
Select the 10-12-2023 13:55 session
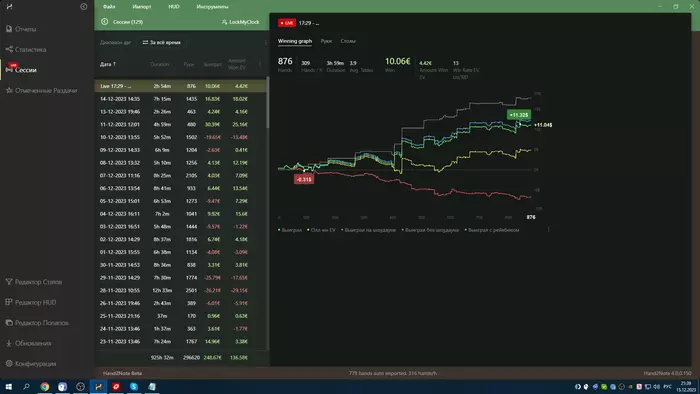(181, 137)
